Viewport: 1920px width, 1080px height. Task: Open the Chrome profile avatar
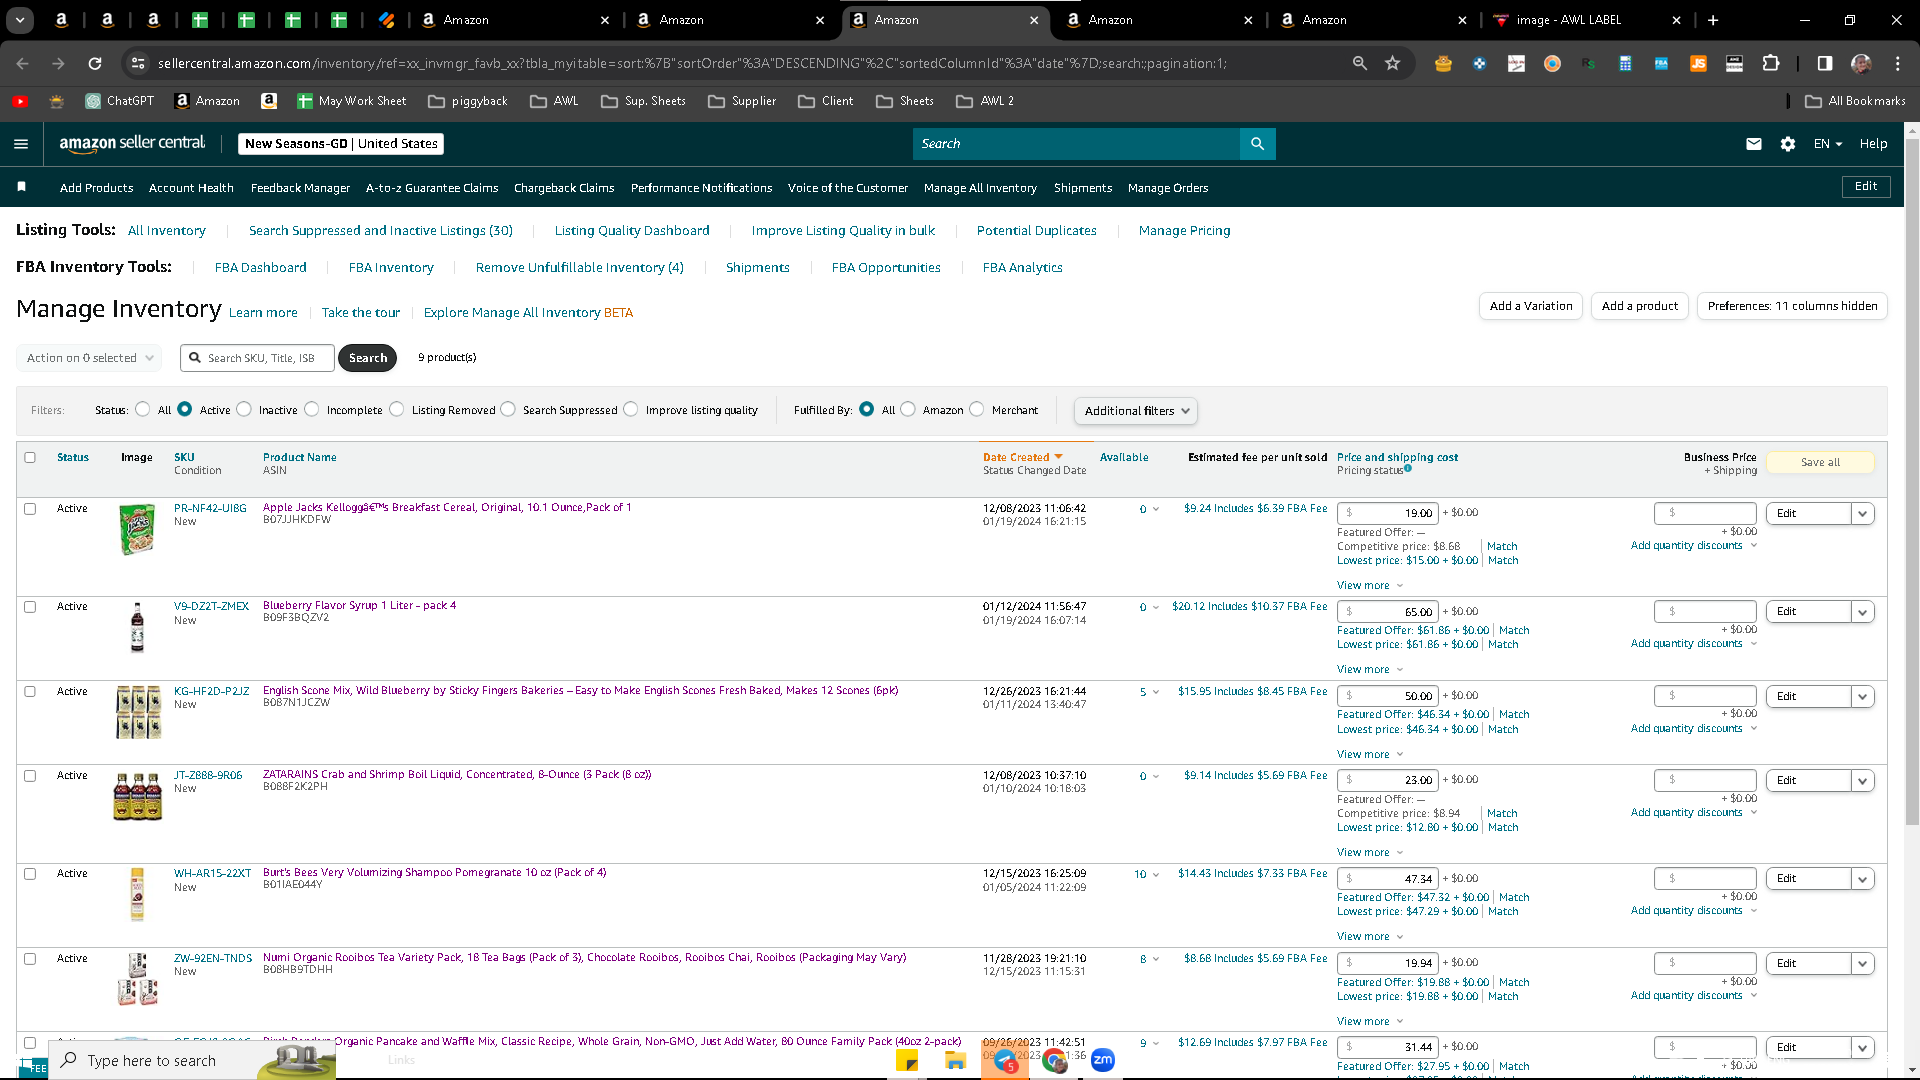1861,63
